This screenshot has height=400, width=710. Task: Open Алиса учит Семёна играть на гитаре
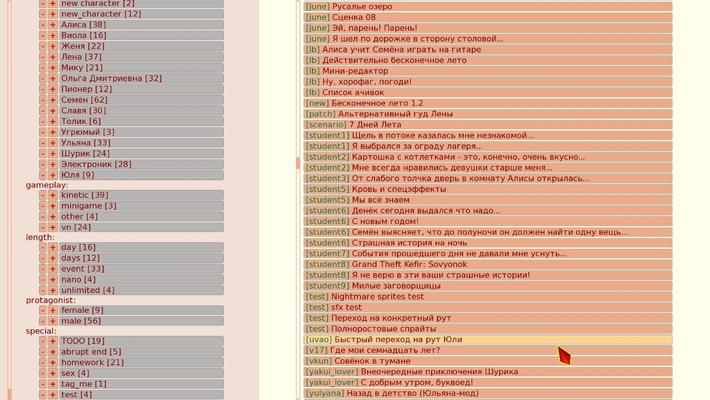(488, 50)
